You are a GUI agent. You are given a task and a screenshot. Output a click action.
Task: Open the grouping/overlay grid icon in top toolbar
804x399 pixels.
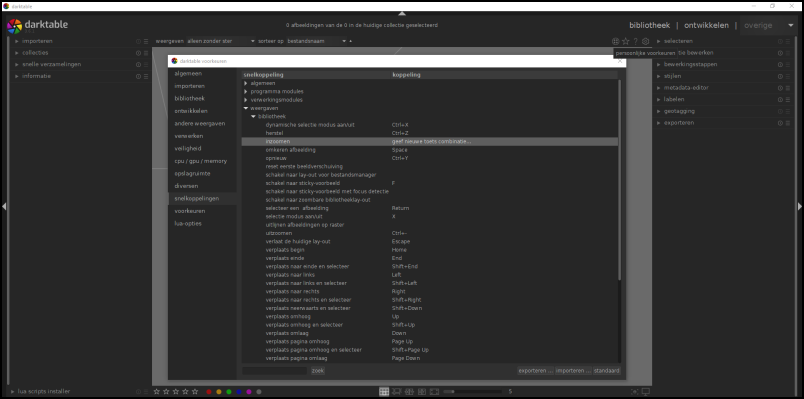click(615, 41)
